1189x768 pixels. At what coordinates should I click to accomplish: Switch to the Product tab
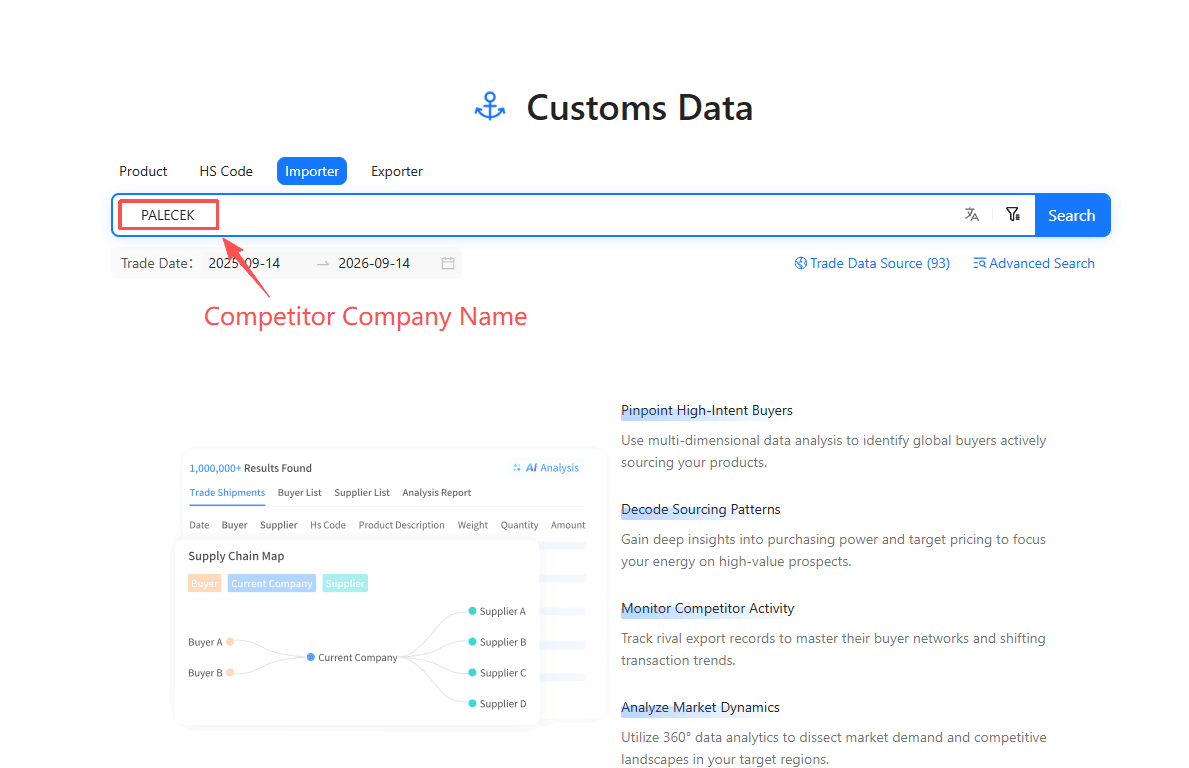point(143,171)
